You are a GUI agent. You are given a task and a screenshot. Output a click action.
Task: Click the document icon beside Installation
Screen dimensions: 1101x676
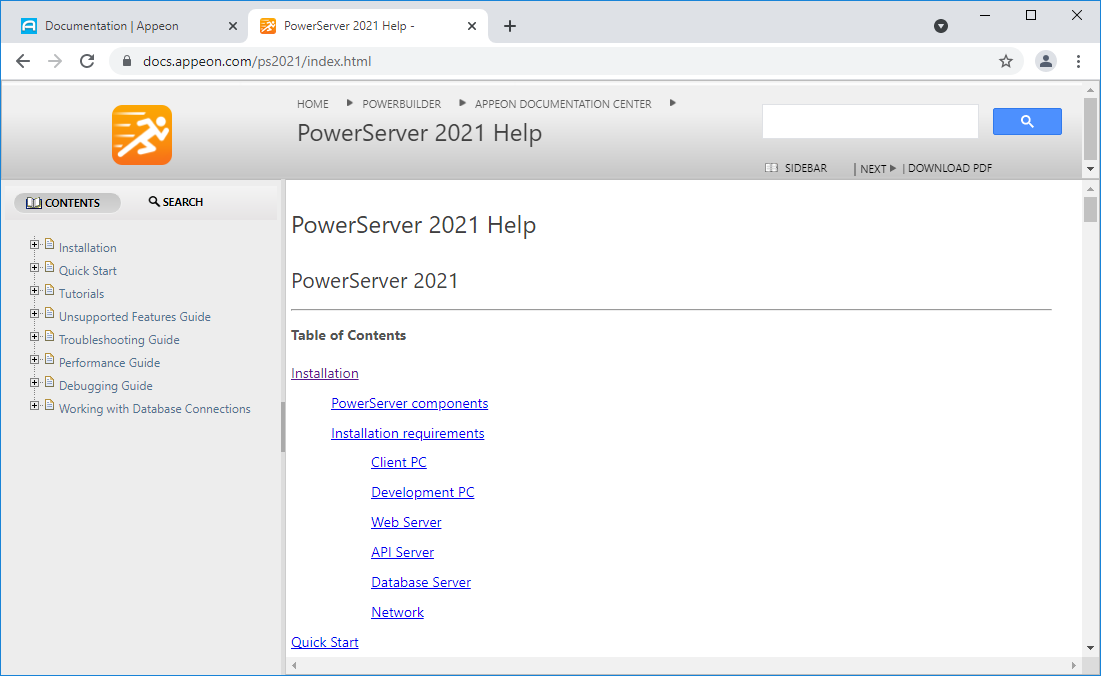(49, 244)
